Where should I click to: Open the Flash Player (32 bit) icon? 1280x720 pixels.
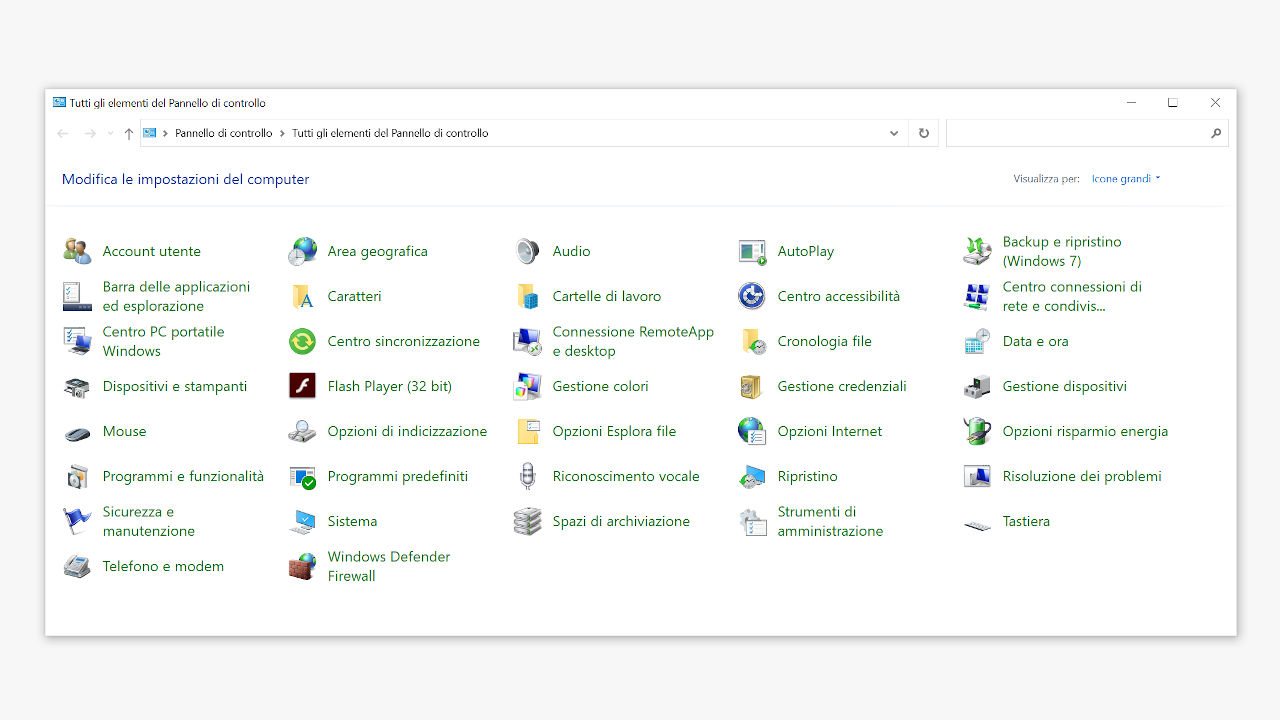click(302, 386)
